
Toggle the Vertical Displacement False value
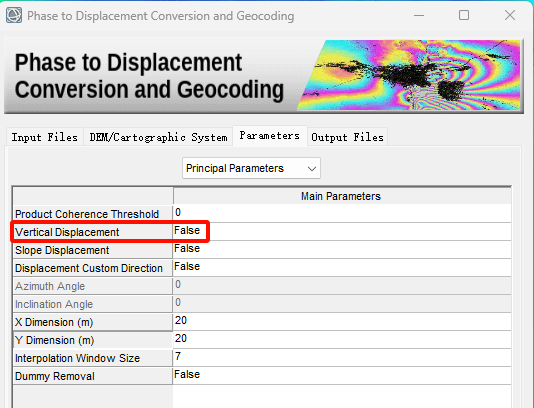tap(342, 231)
